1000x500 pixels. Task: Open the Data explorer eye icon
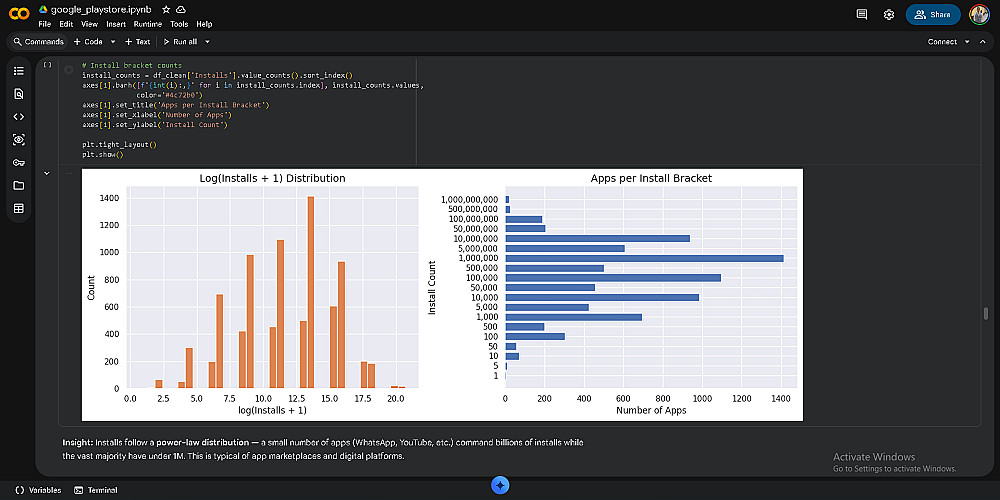click(x=18, y=140)
